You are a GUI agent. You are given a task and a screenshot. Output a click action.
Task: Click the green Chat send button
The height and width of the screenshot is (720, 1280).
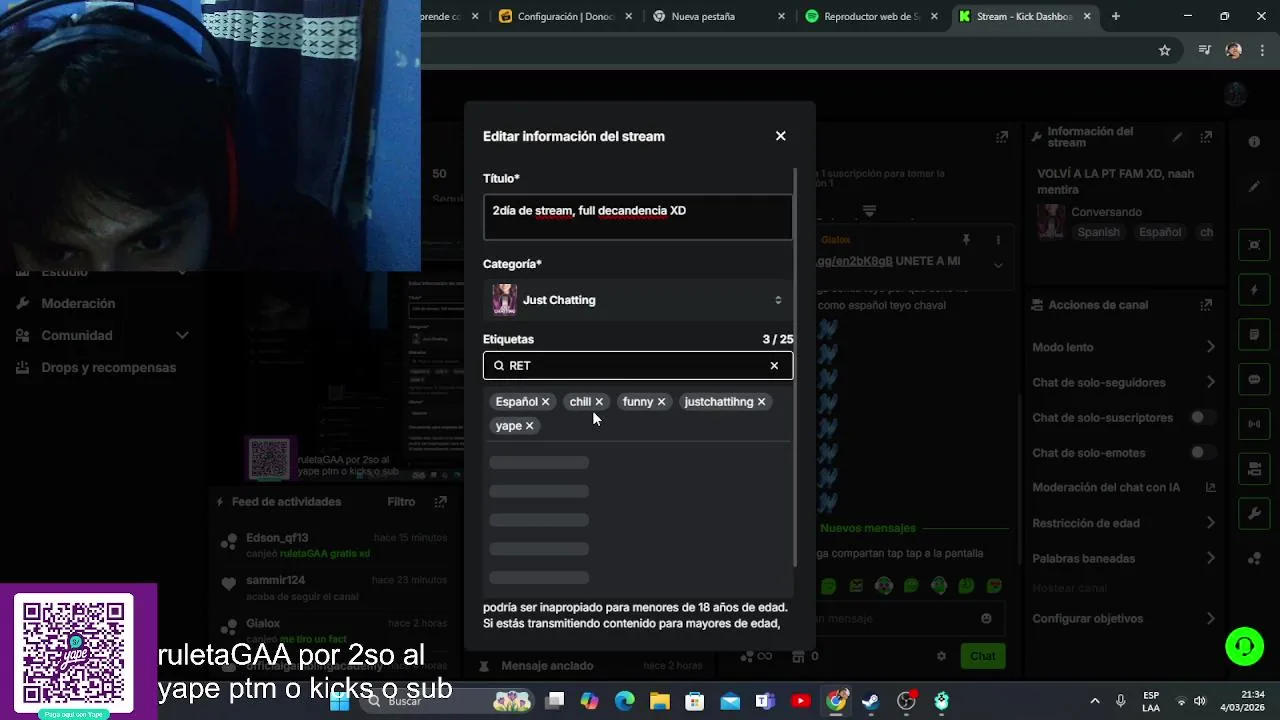click(983, 656)
